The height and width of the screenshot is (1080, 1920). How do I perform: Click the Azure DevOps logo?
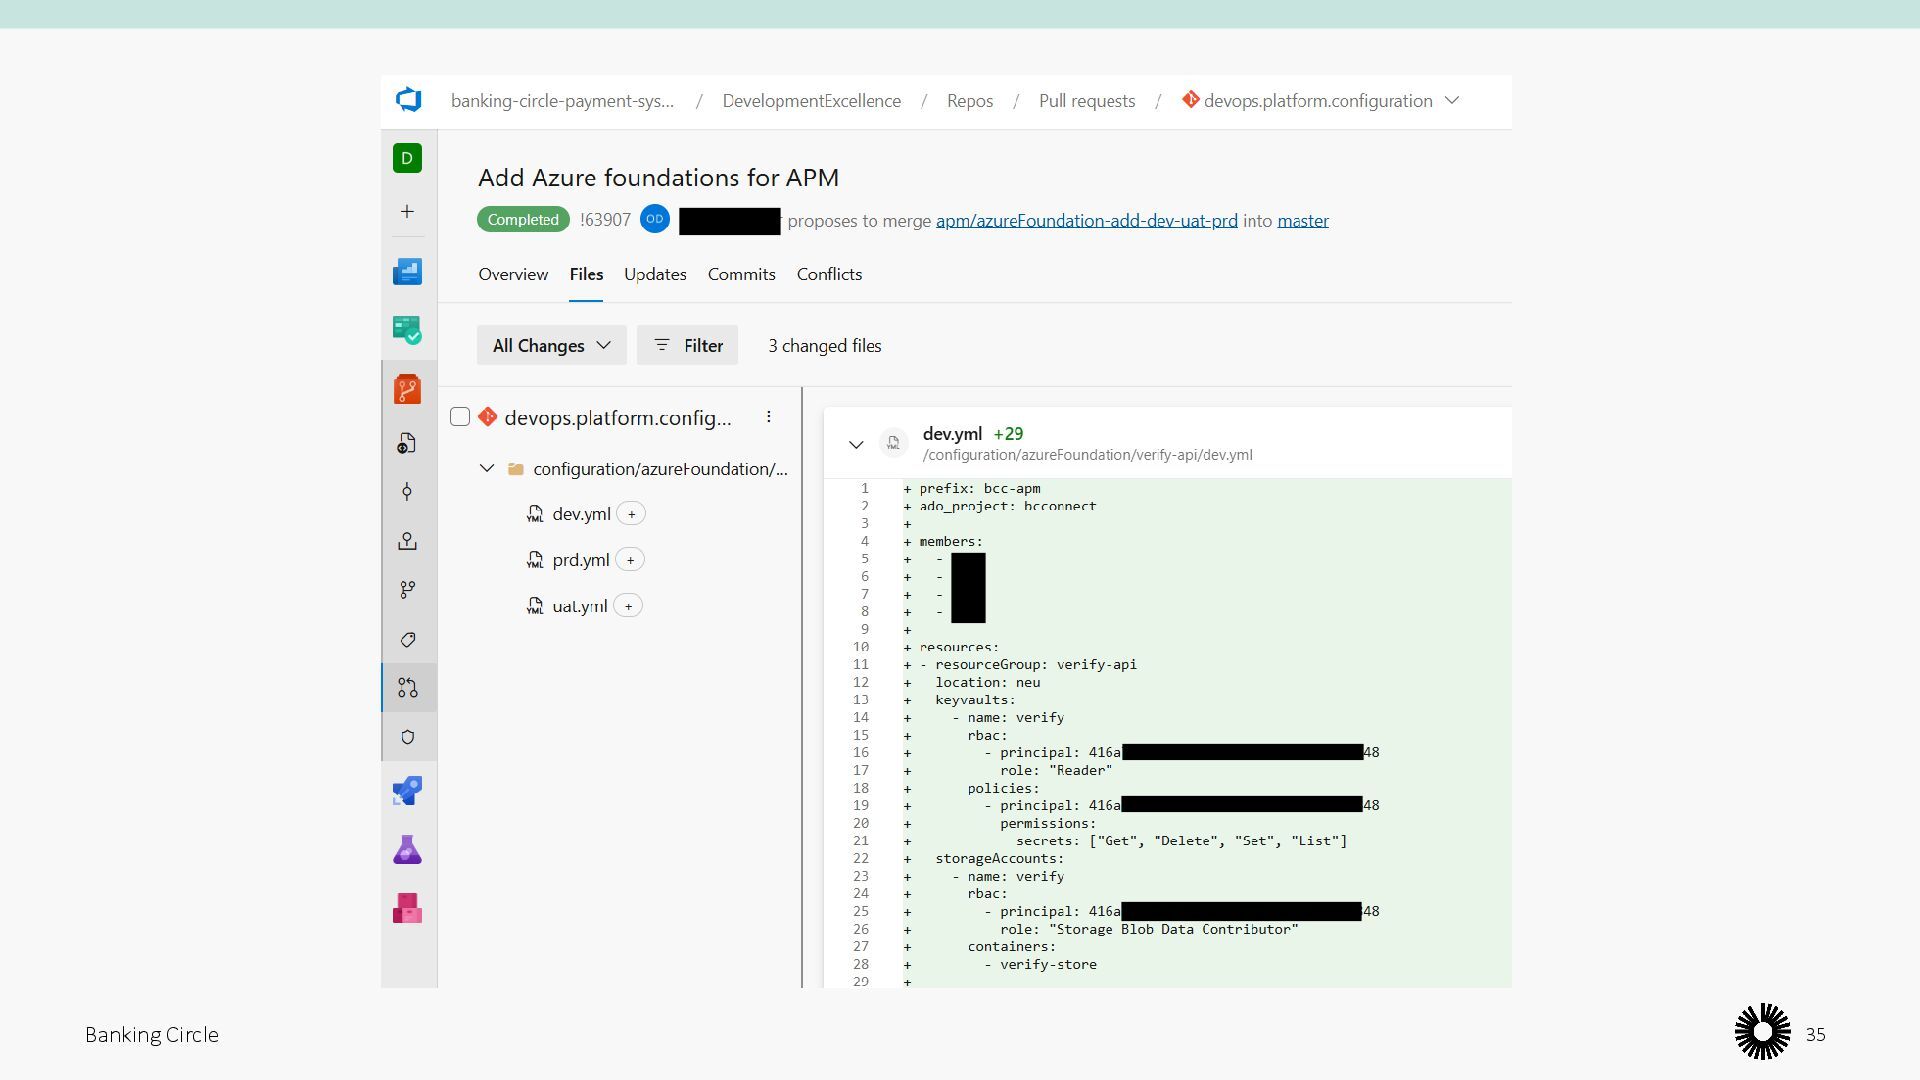[x=408, y=100]
